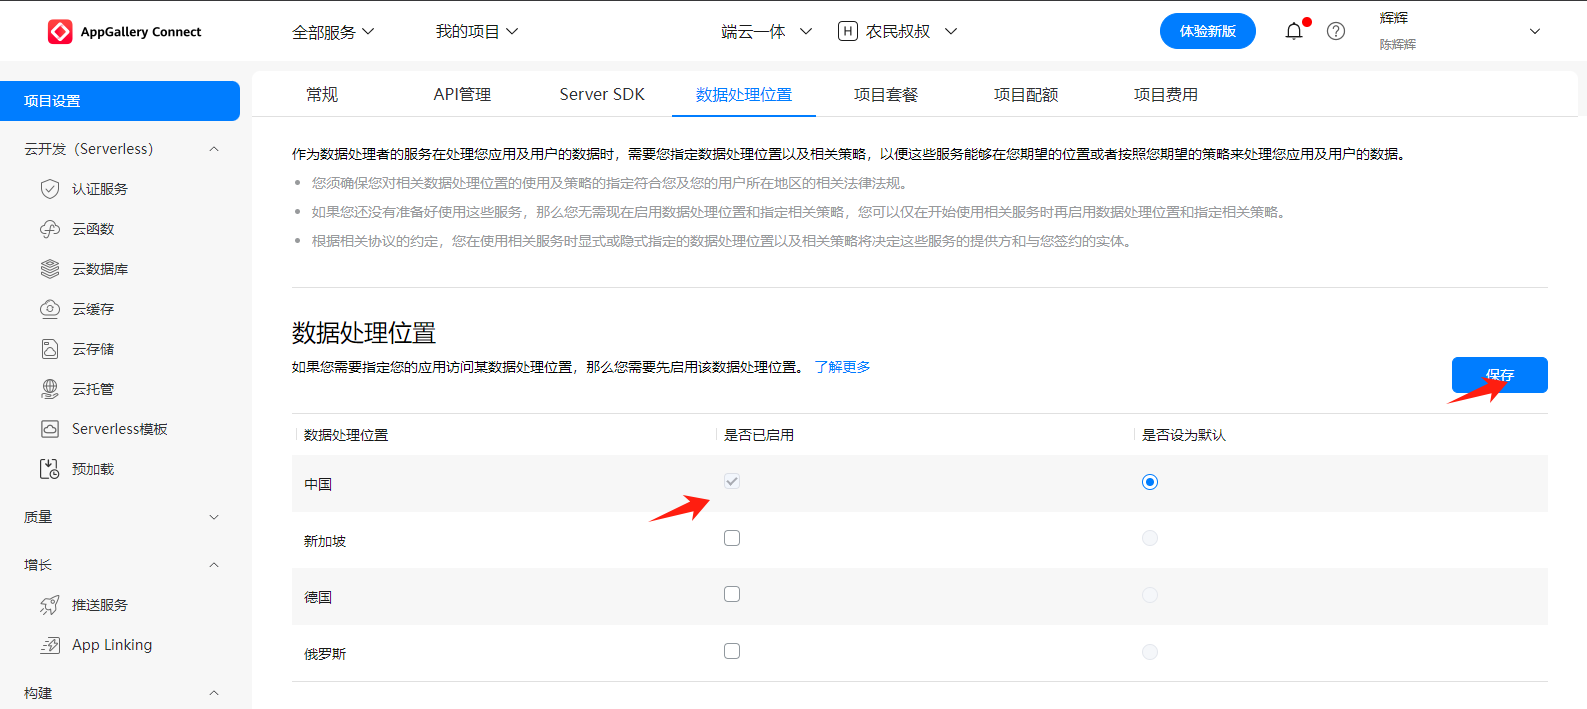Click the AppGallery Connect logo icon
Screen dimensions: 1587x709
[60, 32]
